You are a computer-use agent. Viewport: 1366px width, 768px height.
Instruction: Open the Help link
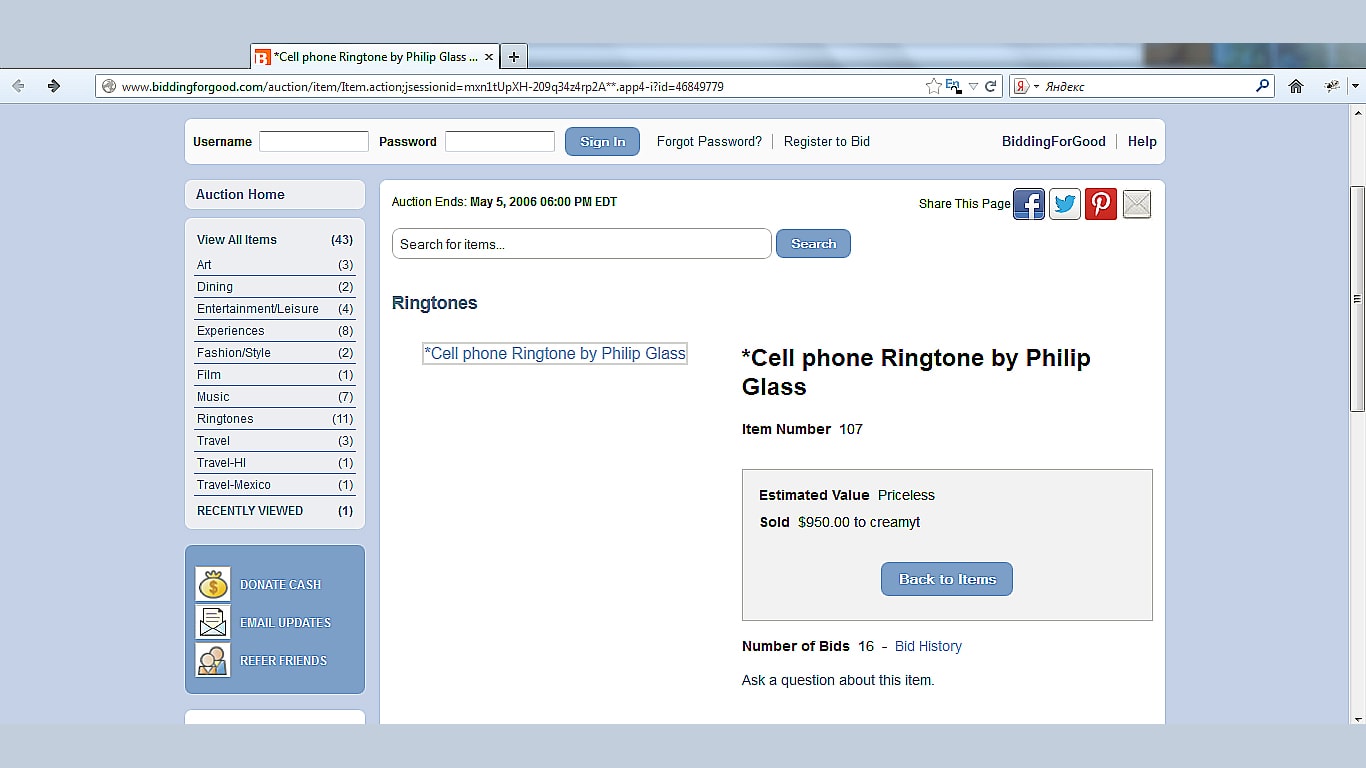click(1142, 142)
